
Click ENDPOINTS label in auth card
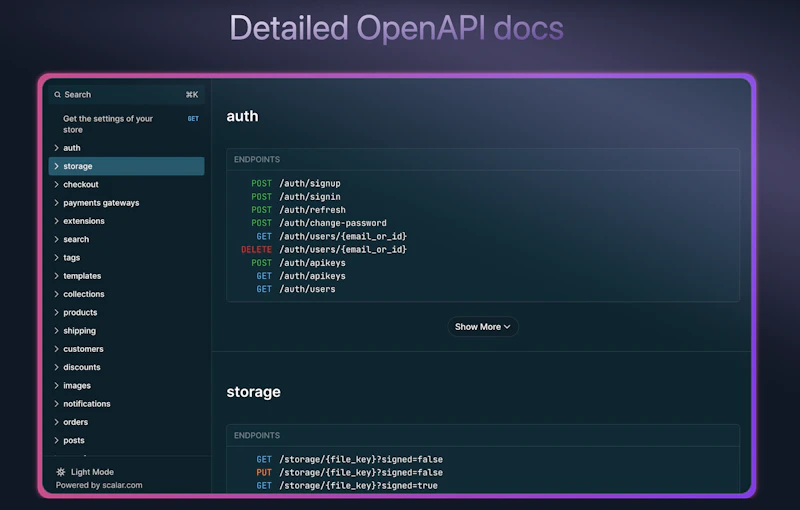257,160
